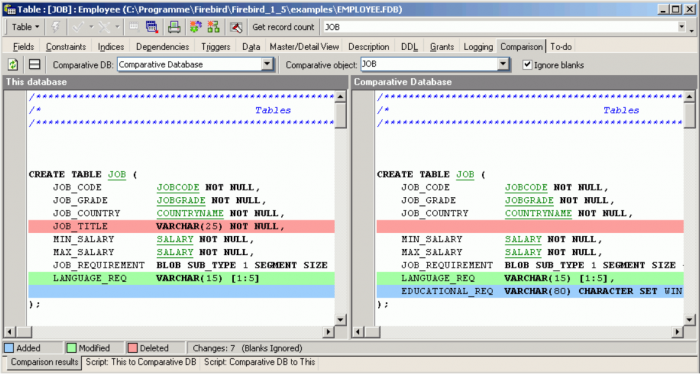
Task: Click the Comparative DB input field
Action: point(190,65)
